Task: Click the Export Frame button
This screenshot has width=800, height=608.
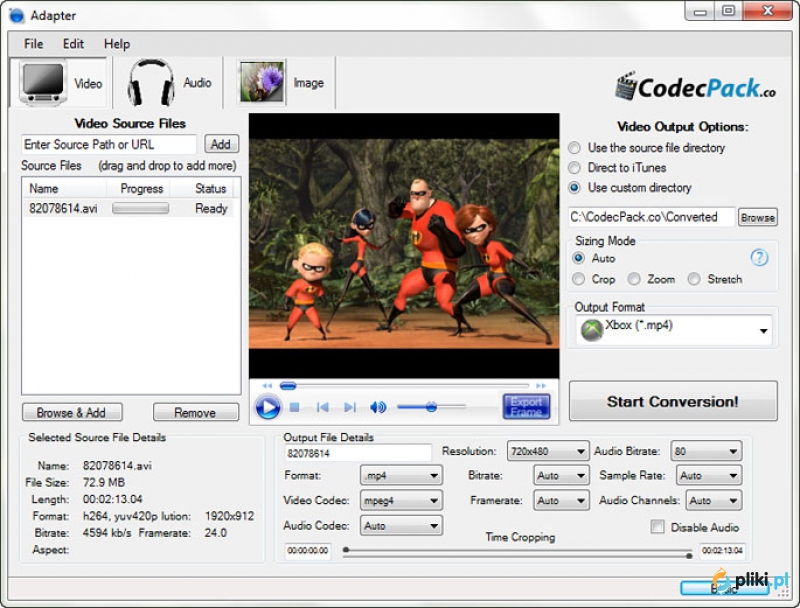Action: point(526,407)
